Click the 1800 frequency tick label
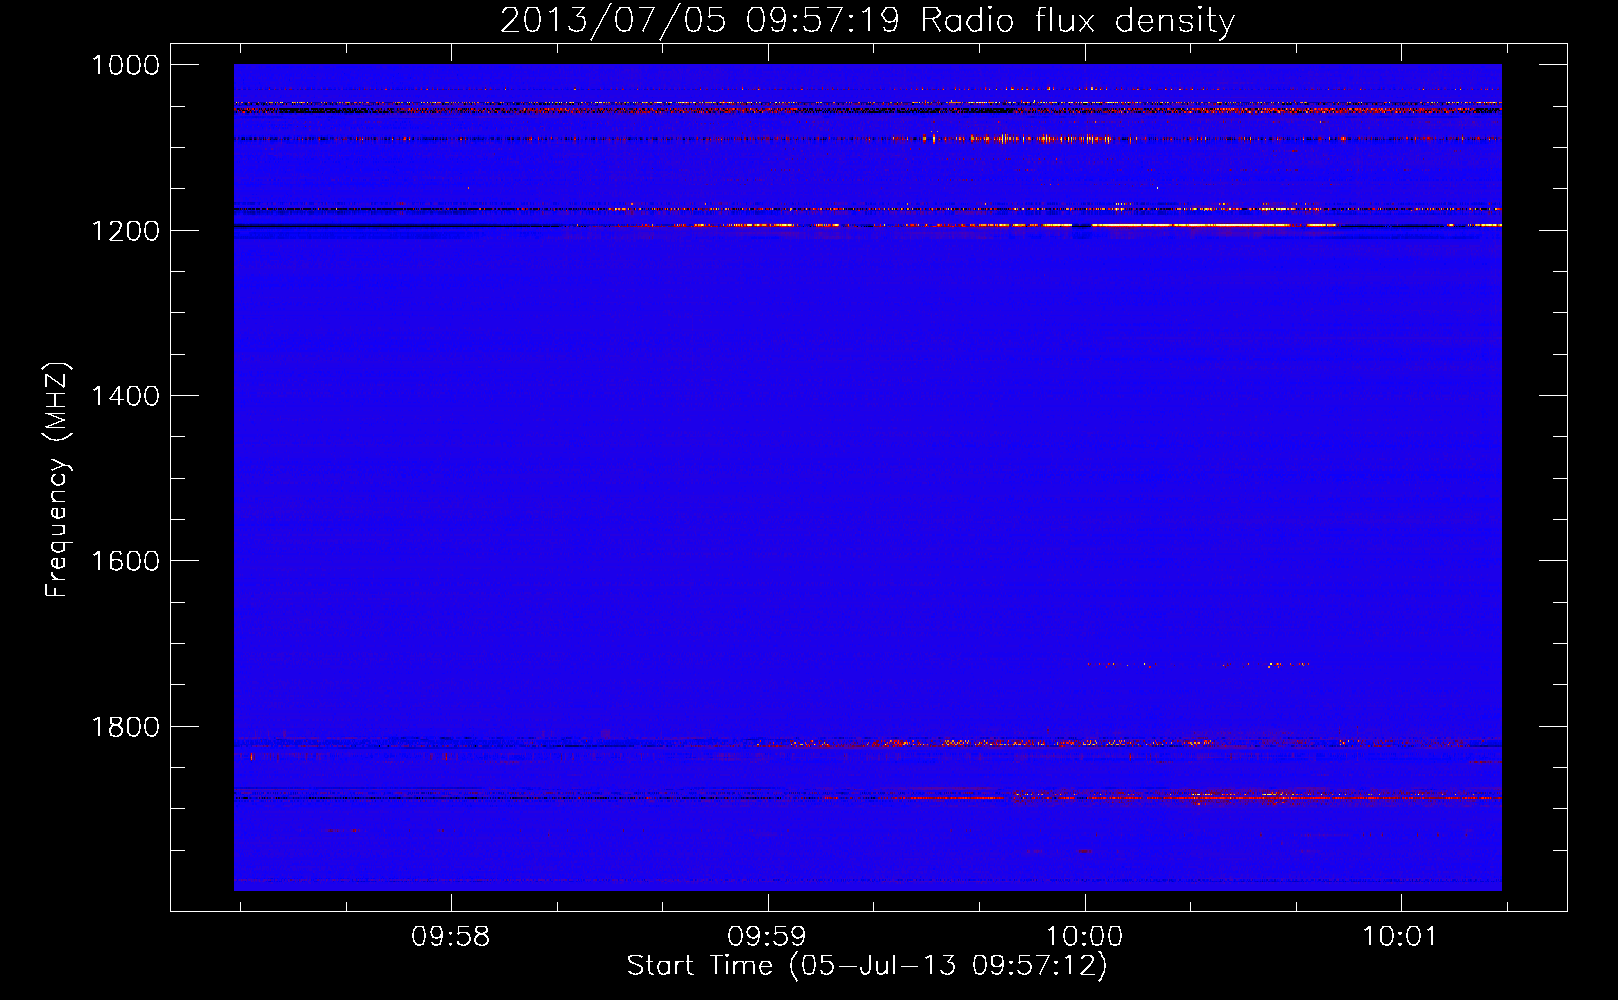The height and width of the screenshot is (1000, 1618). click(x=125, y=727)
